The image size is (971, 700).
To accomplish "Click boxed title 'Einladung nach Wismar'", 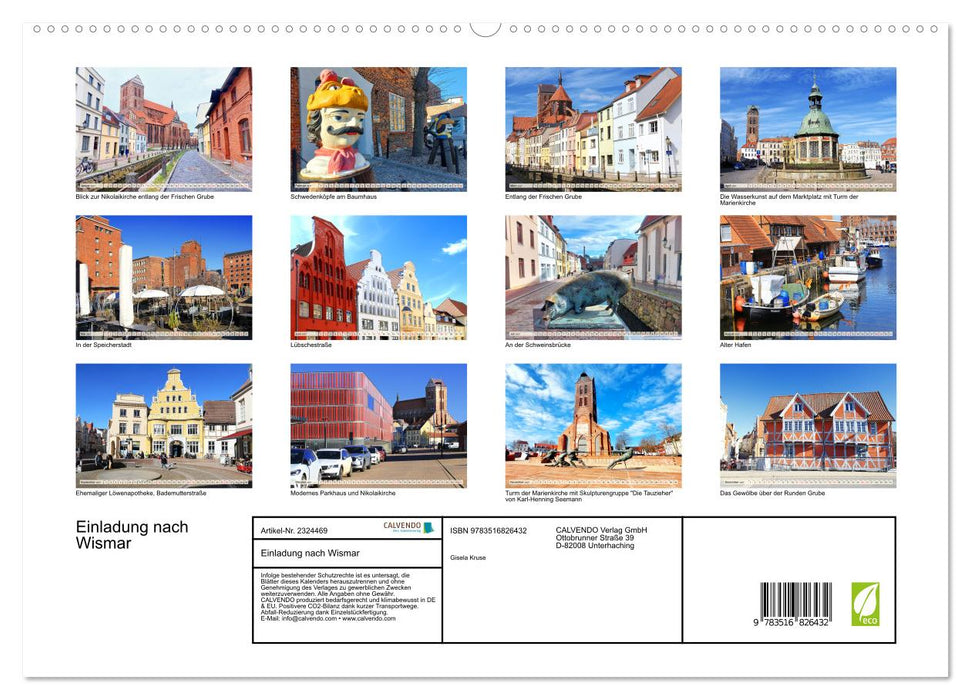I will tap(310, 553).
